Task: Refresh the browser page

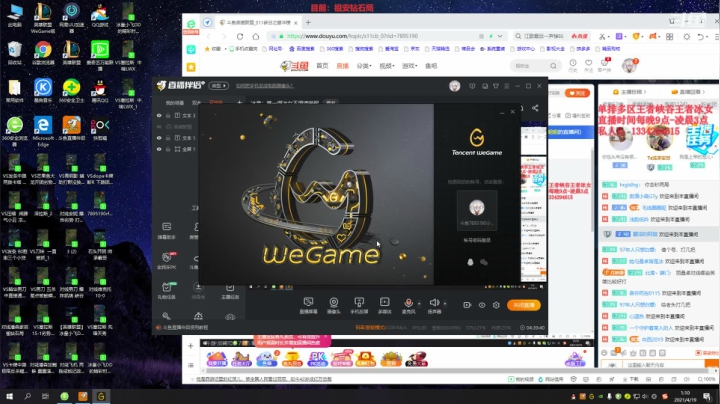Action: coord(240,36)
